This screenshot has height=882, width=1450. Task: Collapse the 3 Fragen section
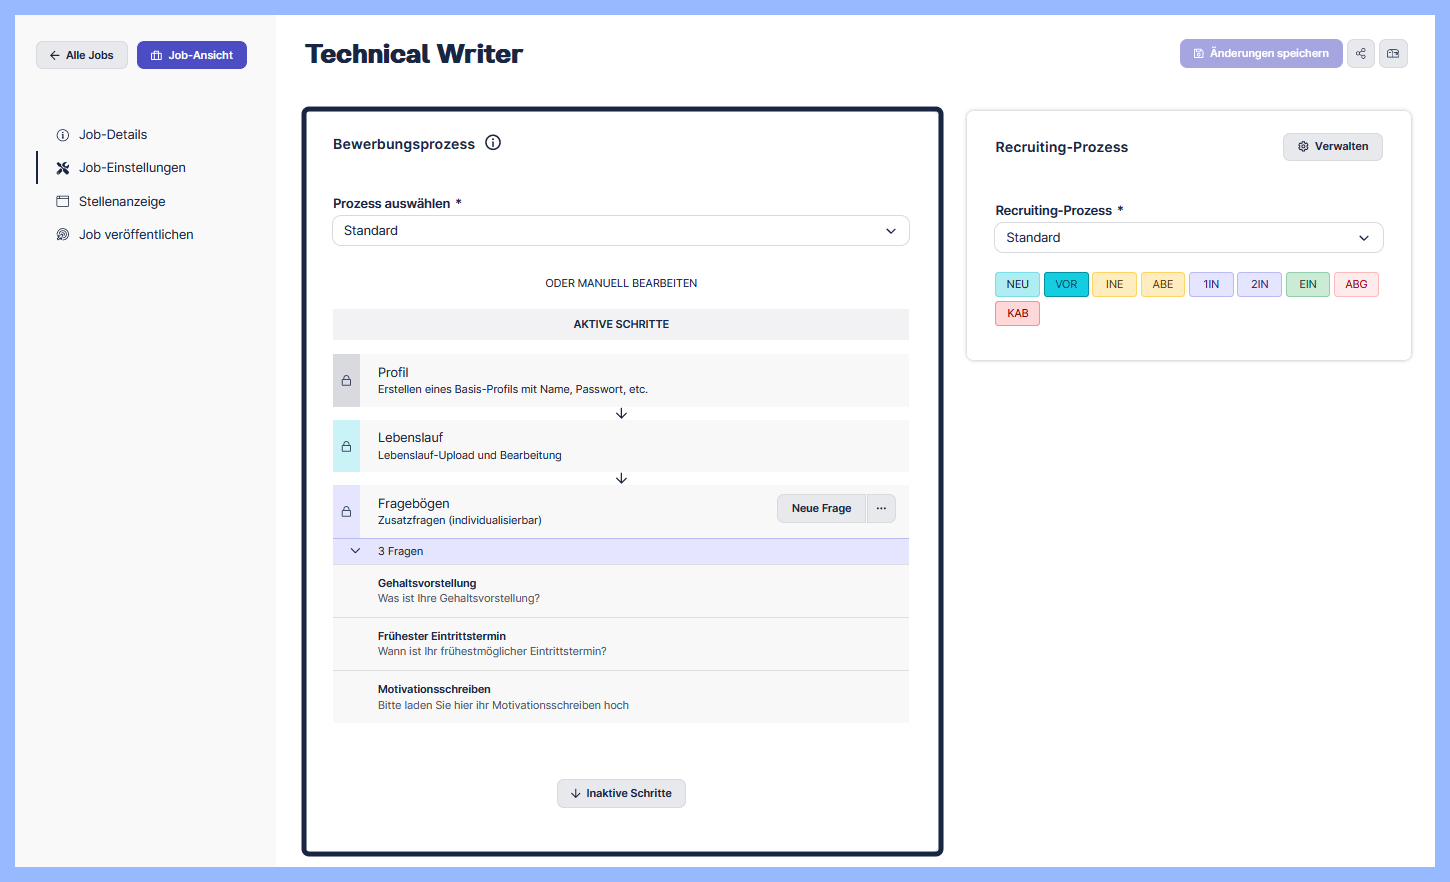click(355, 552)
